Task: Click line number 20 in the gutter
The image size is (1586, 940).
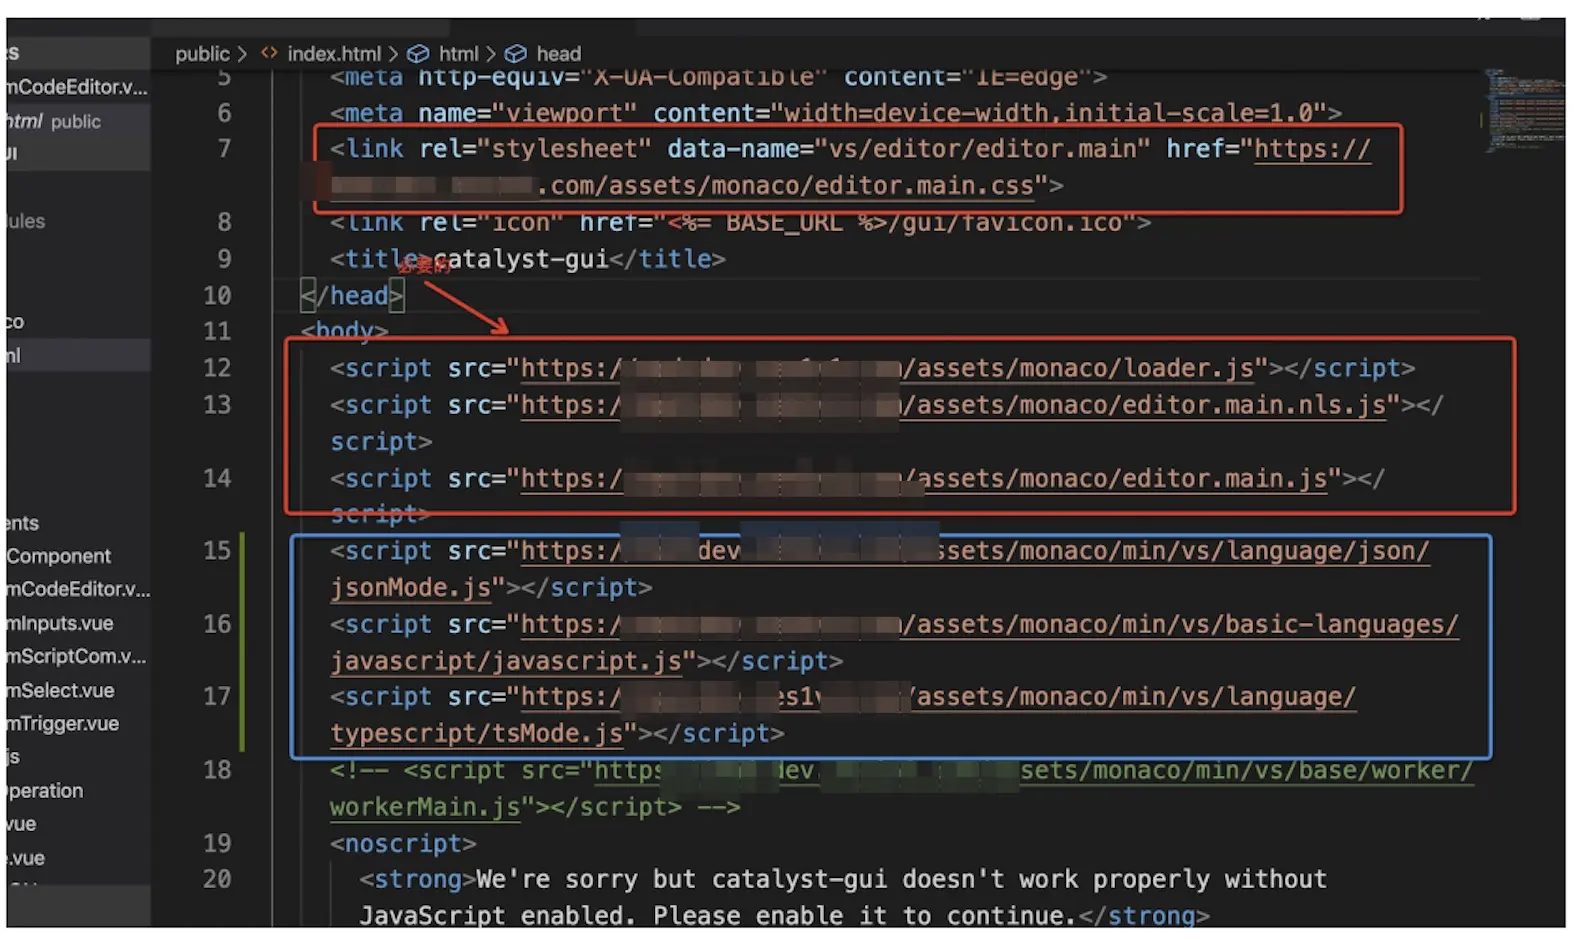Action: 217,879
